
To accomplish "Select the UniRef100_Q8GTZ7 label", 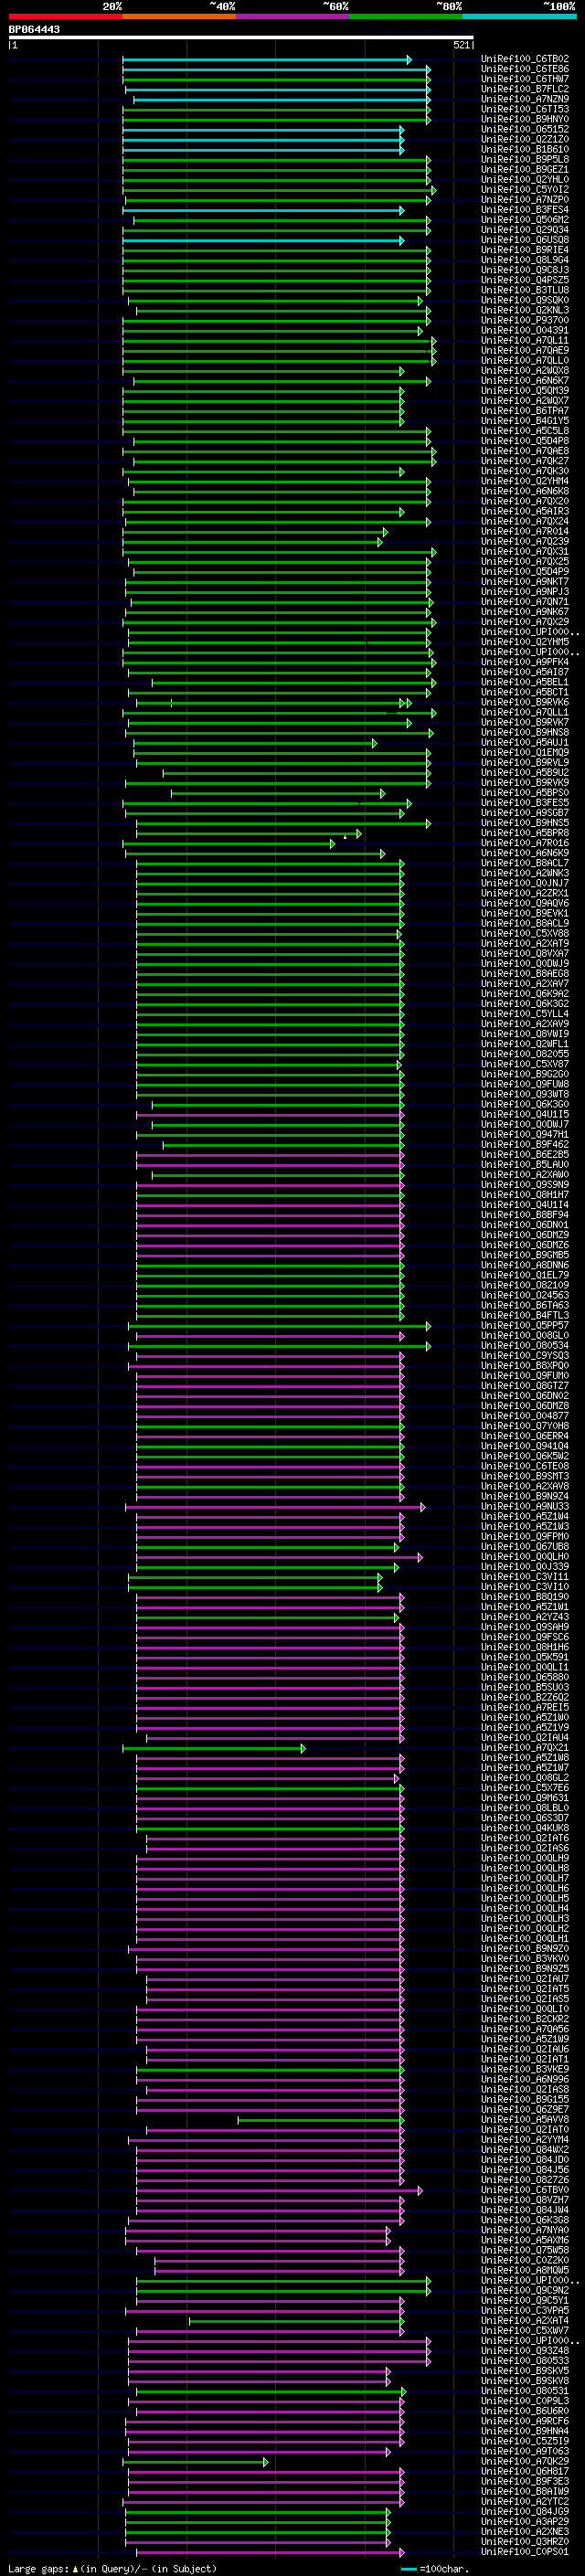I will tap(525, 1385).
